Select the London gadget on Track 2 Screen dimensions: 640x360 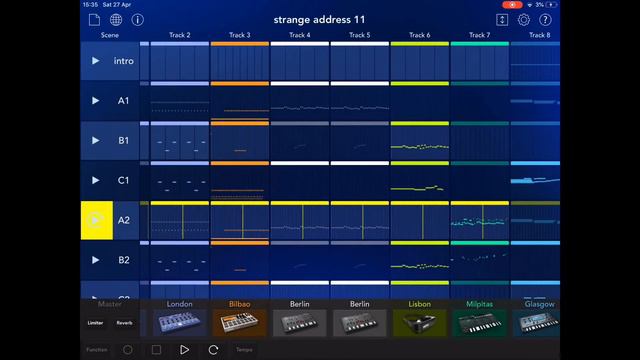point(180,323)
